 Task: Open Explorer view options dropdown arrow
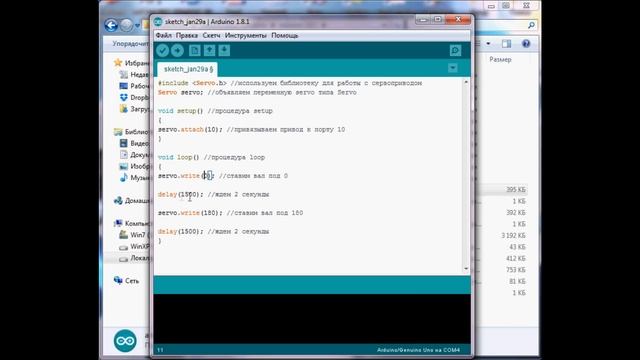488,44
